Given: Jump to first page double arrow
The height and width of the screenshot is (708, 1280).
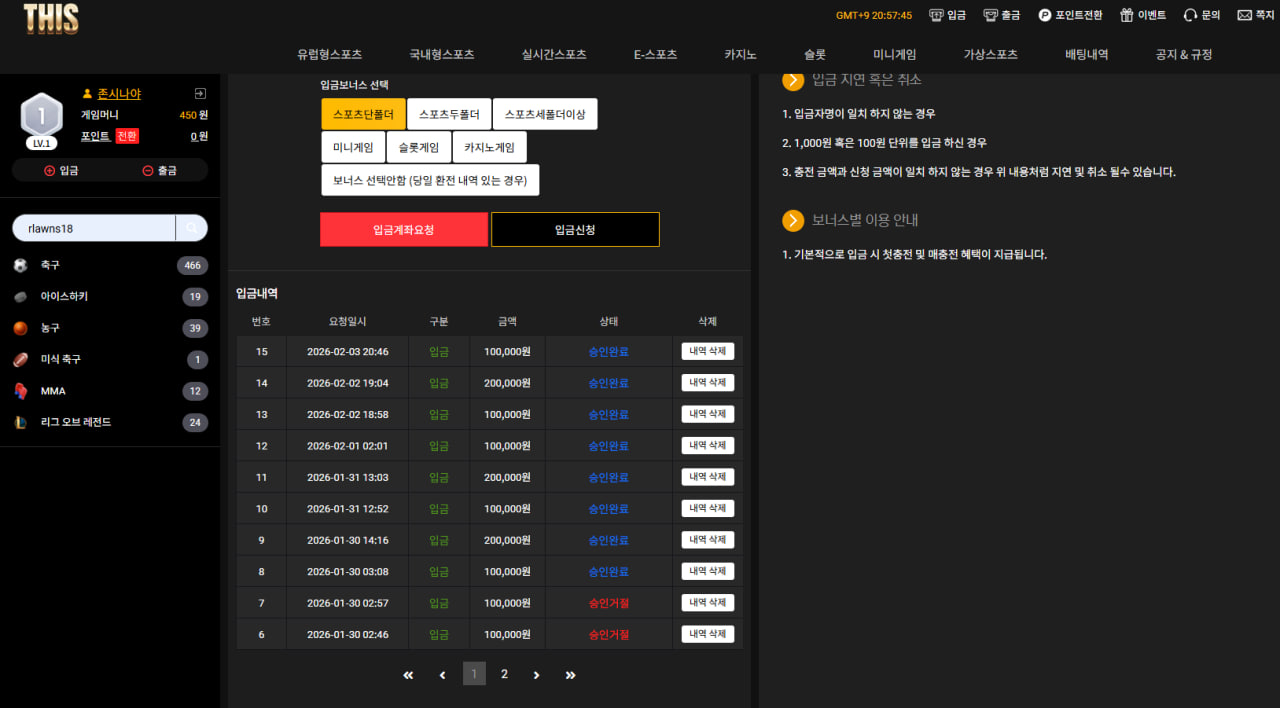Looking at the screenshot, I should pos(408,675).
